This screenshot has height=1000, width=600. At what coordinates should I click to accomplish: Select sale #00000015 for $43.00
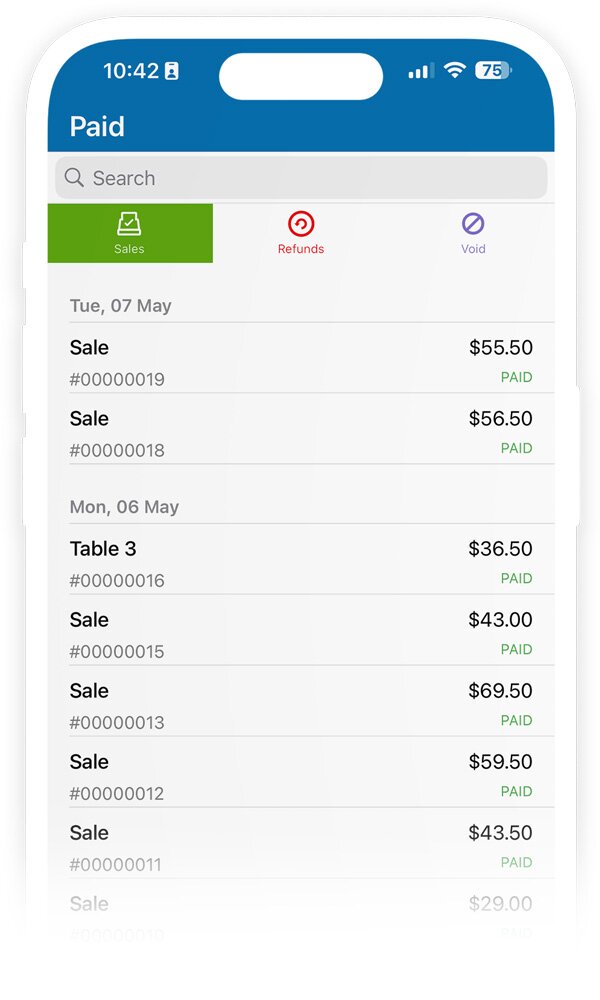(300, 634)
